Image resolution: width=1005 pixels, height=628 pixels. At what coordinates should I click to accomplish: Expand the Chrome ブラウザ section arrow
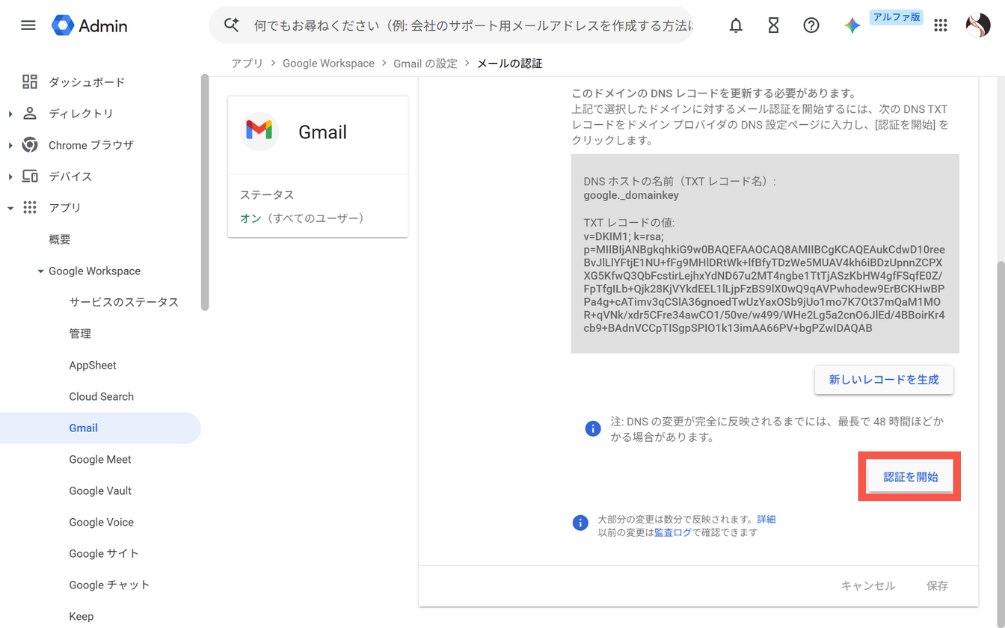10,145
